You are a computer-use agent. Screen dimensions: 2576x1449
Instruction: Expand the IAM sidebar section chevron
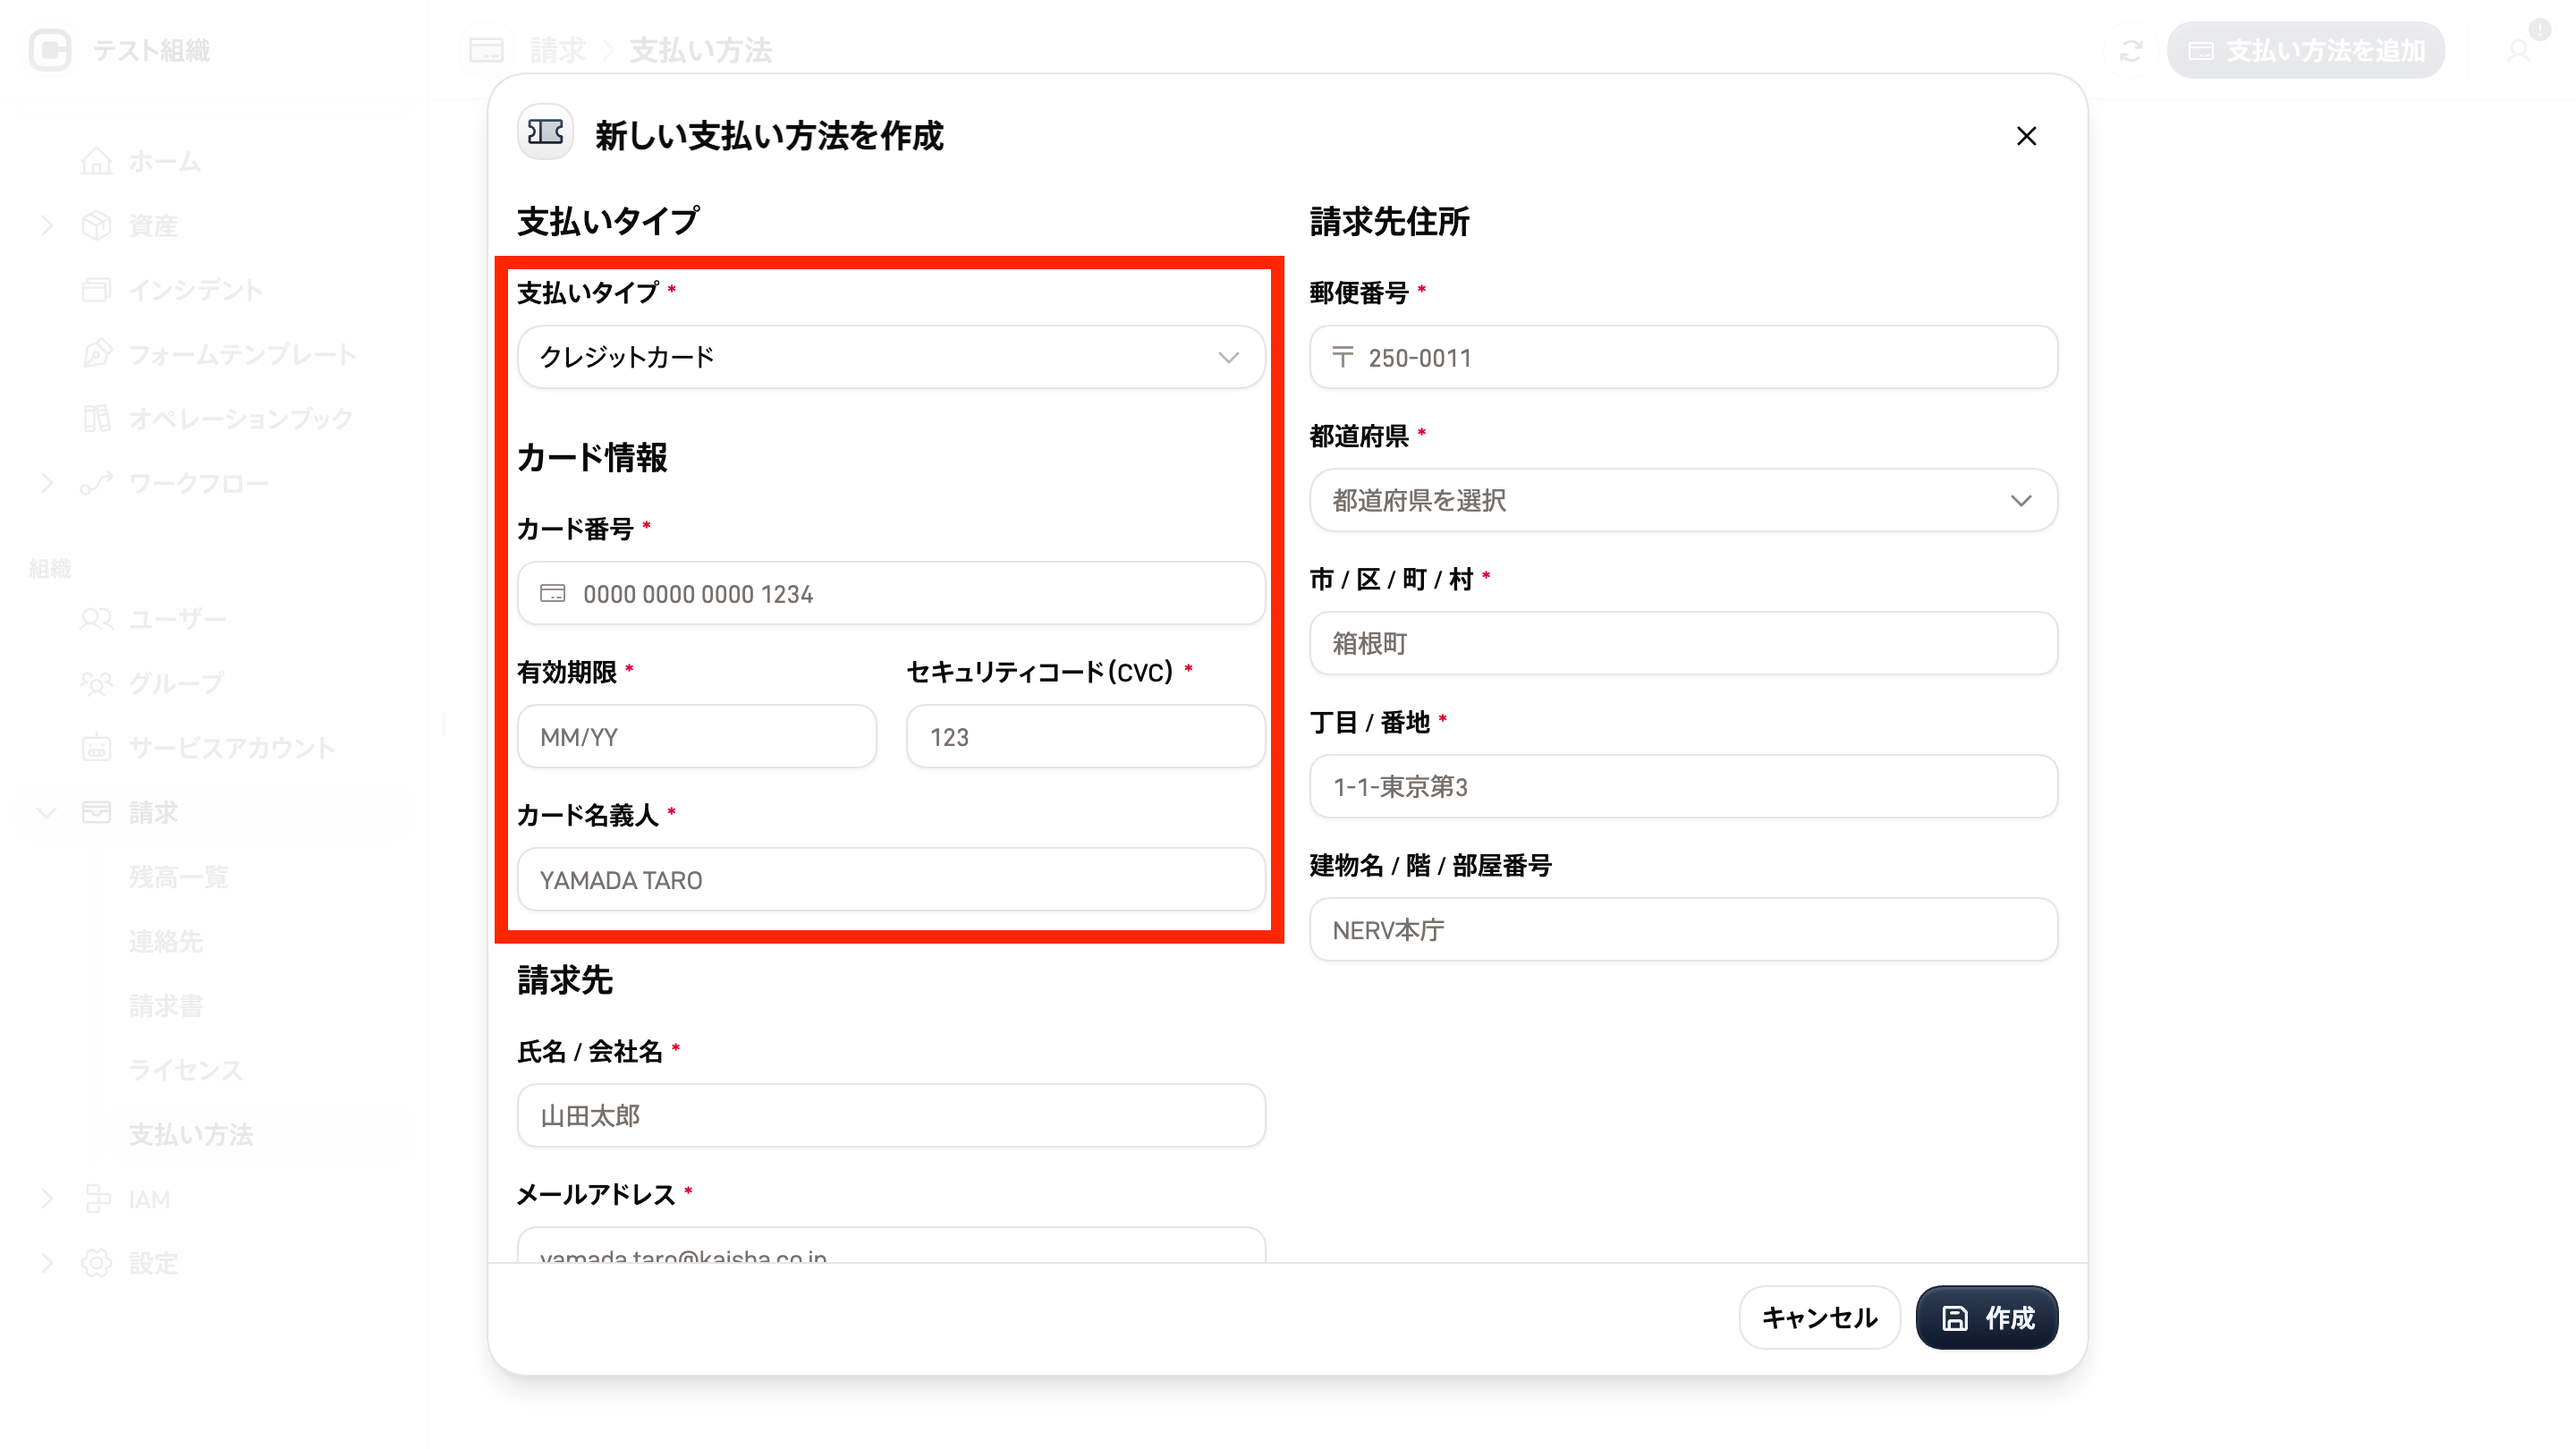tap(46, 1199)
